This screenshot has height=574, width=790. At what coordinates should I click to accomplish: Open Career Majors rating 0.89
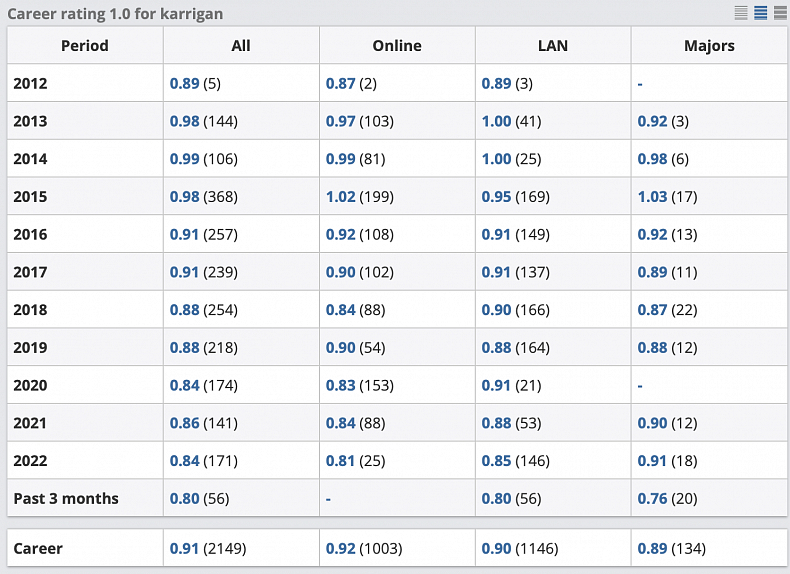click(652, 549)
